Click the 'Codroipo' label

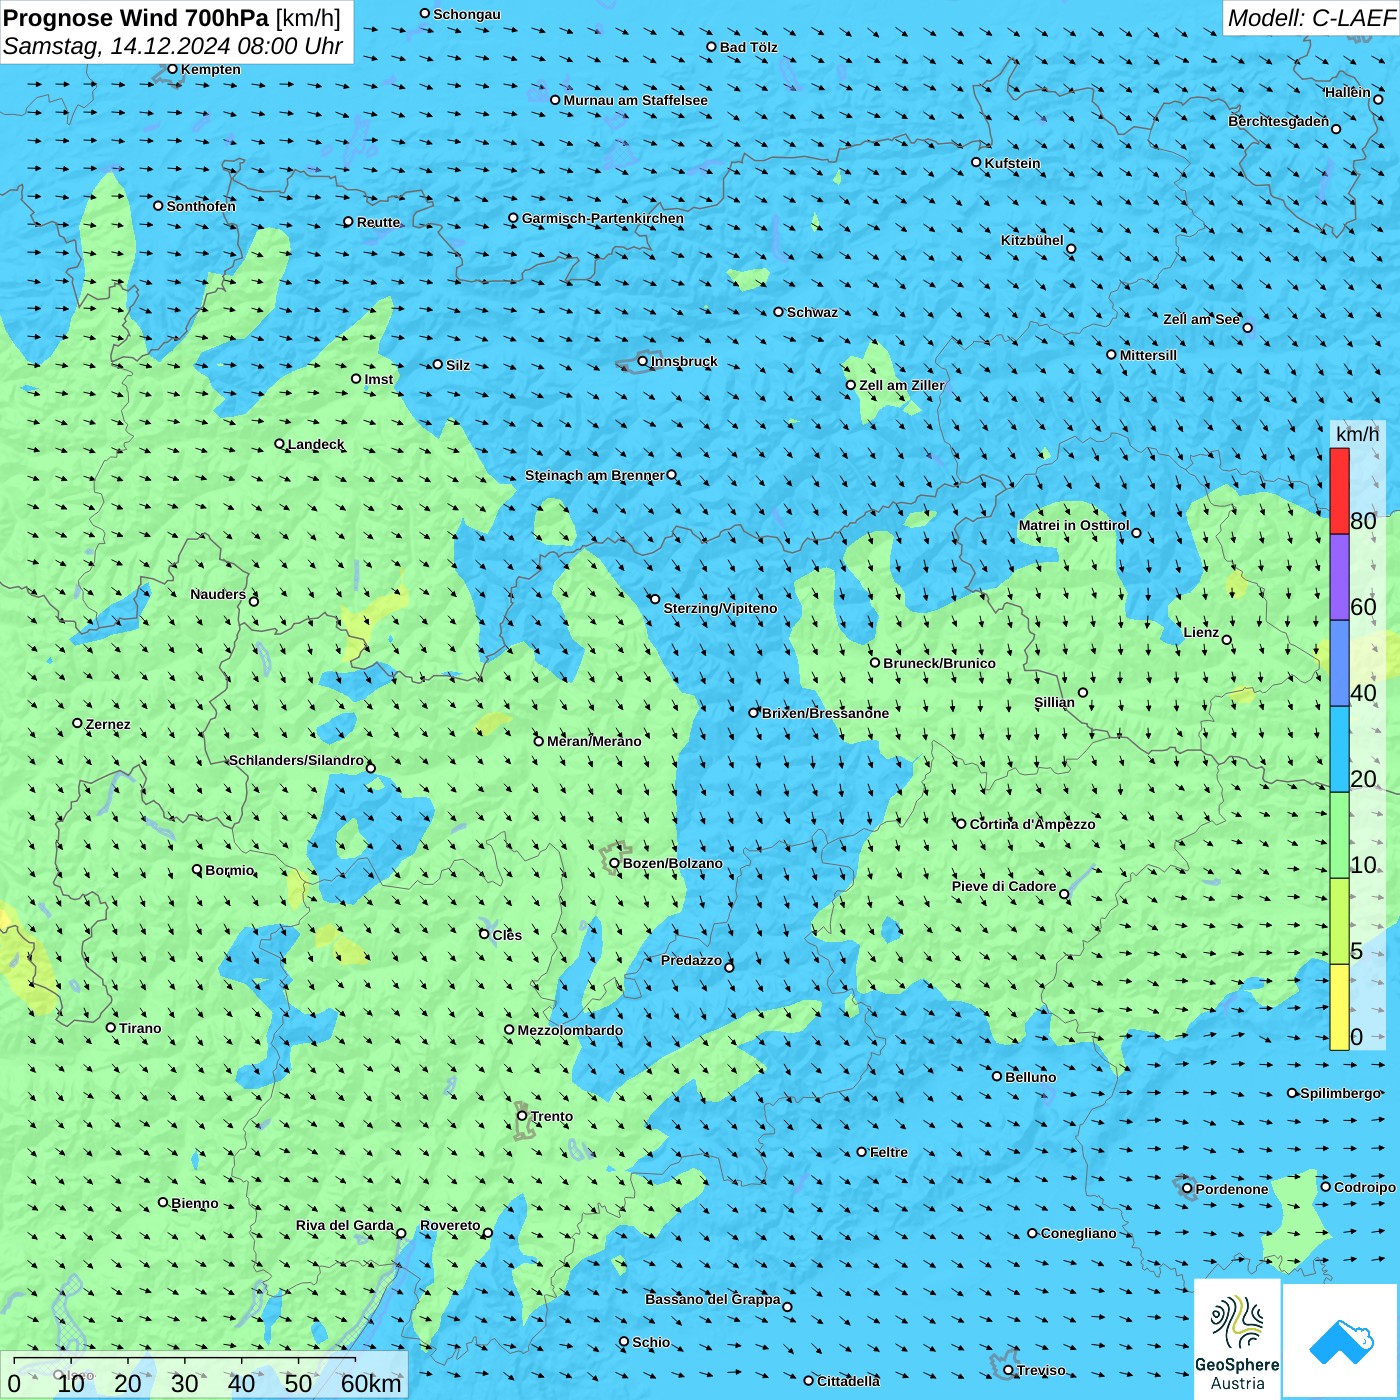pyautogui.click(x=1365, y=1187)
